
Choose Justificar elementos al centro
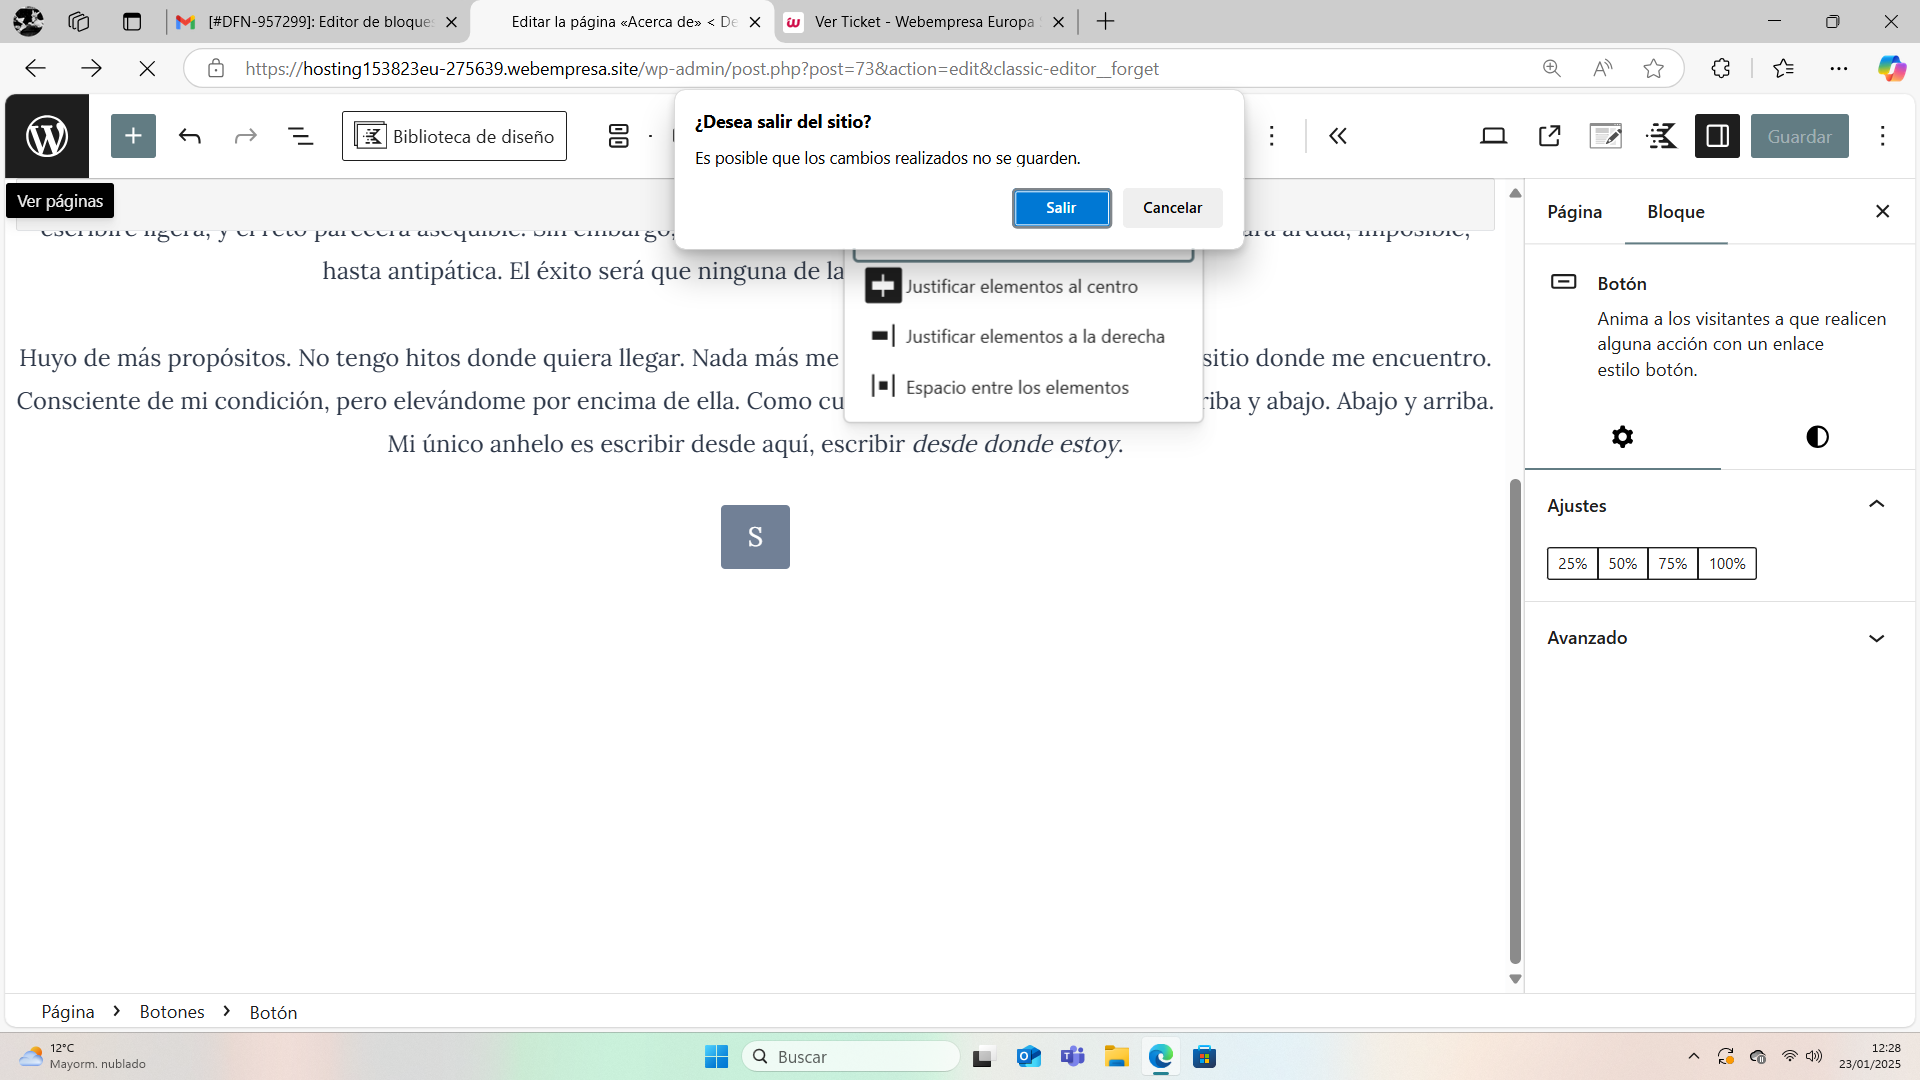1022,286
